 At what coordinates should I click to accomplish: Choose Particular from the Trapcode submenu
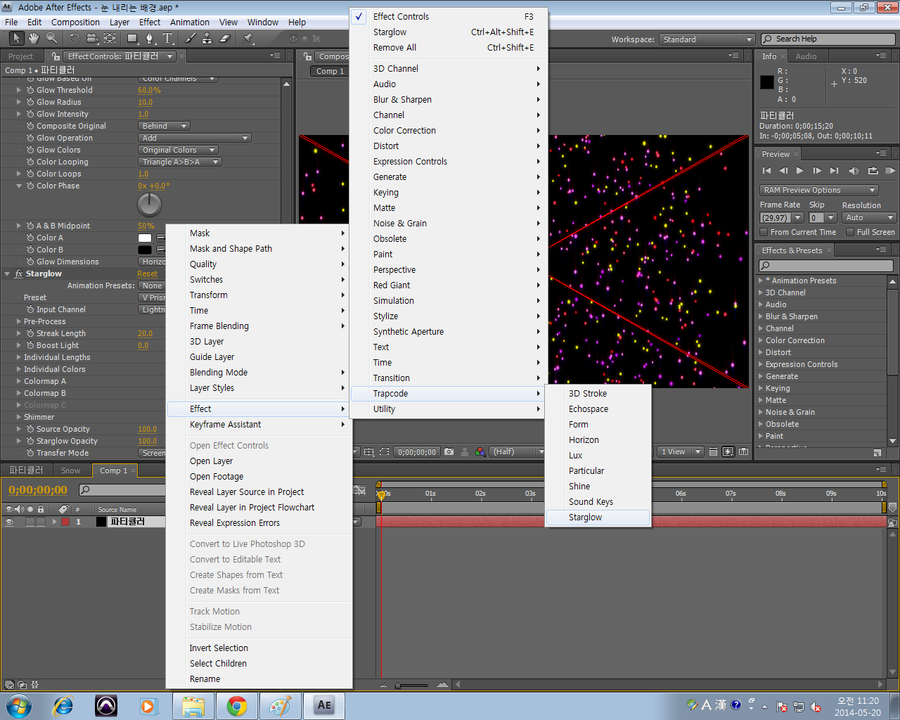pos(598,471)
